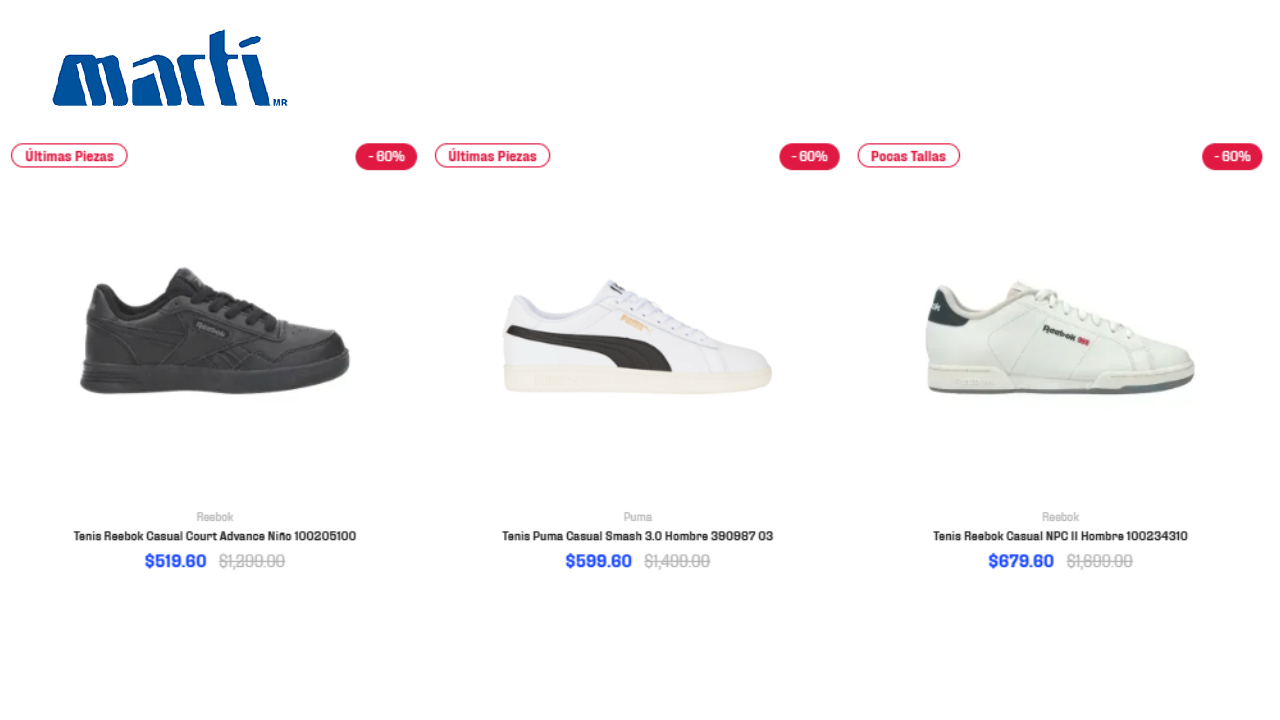Open the white Reebok NPC II shoe image
The image size is (1280, 720).
click(1060, 336)
